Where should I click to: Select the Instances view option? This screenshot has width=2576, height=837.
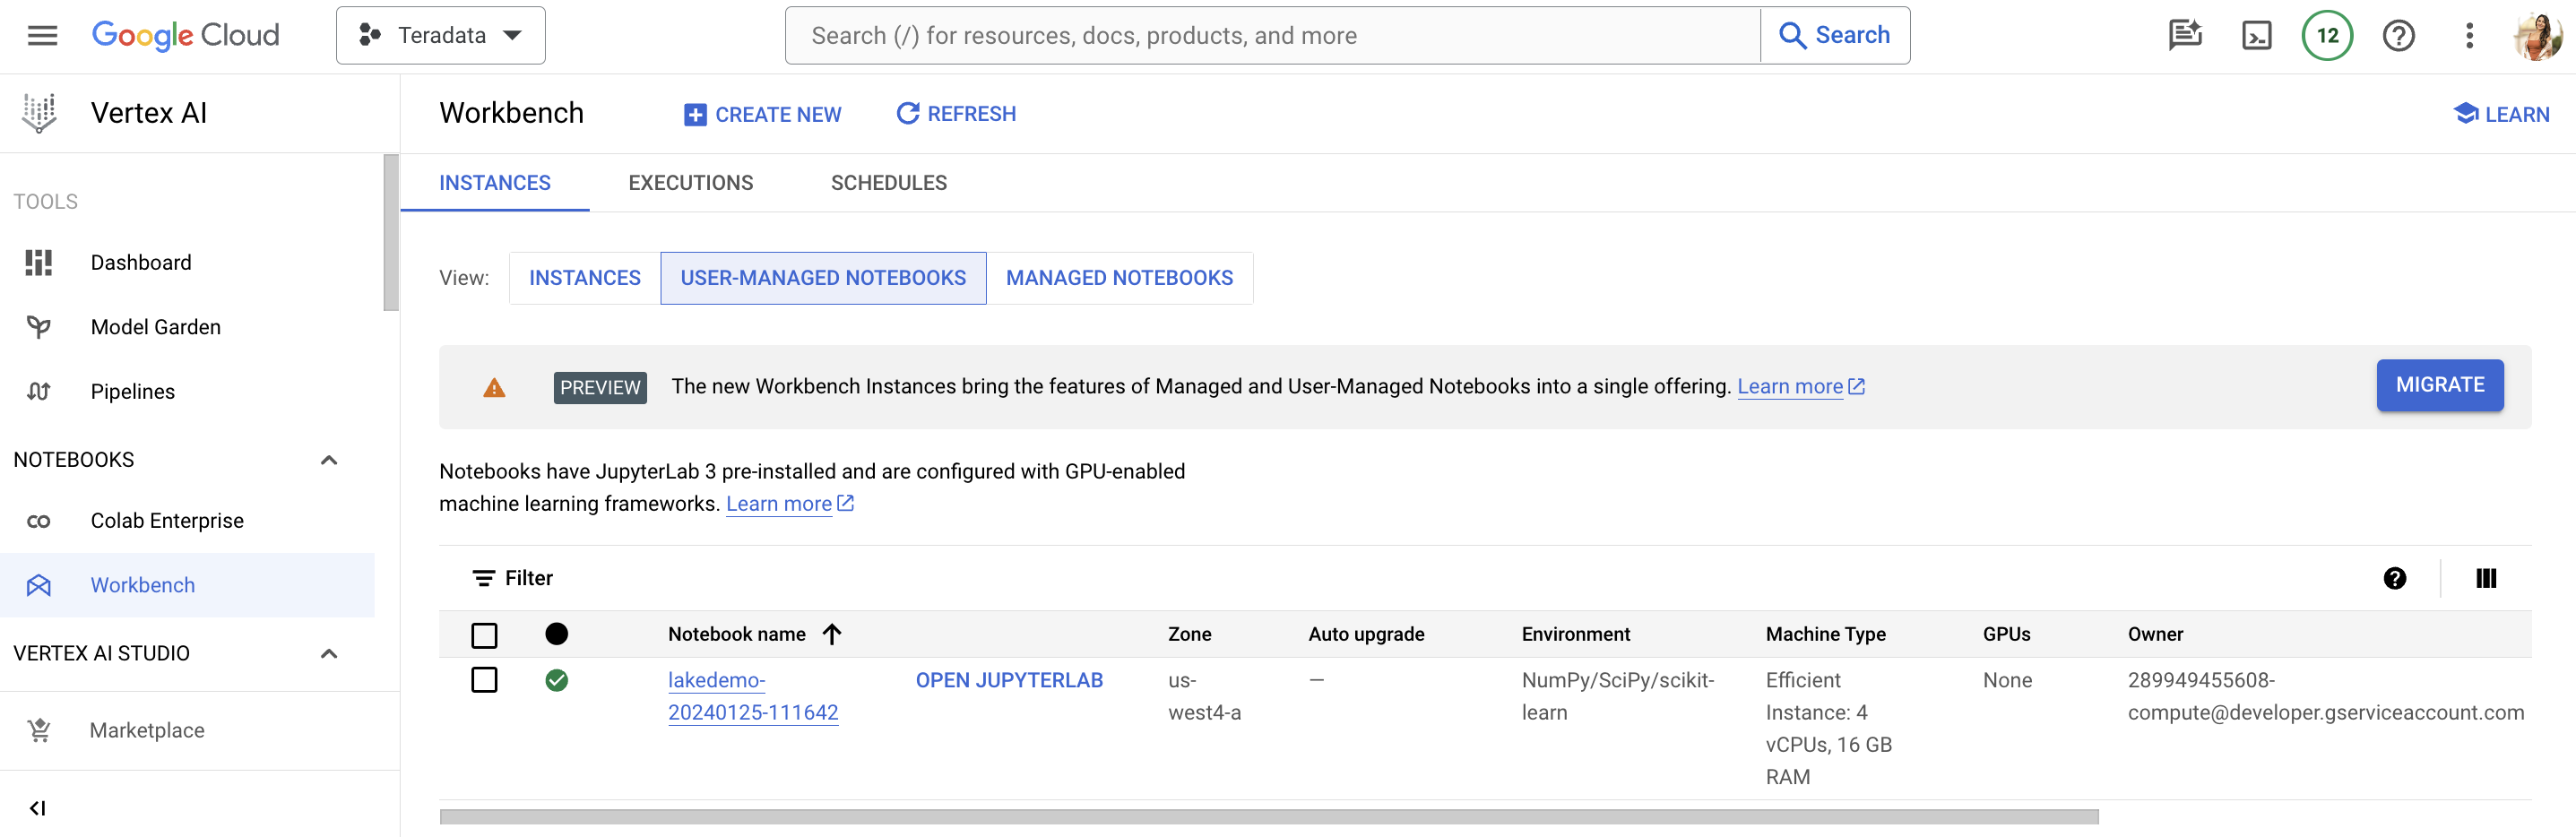tap(584, 278)
